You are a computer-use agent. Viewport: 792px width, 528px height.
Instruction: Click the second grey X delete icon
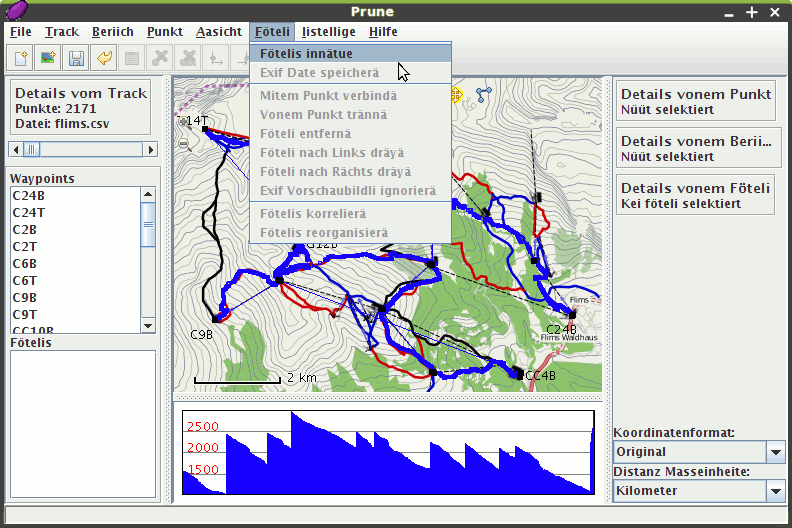[187, 58]
